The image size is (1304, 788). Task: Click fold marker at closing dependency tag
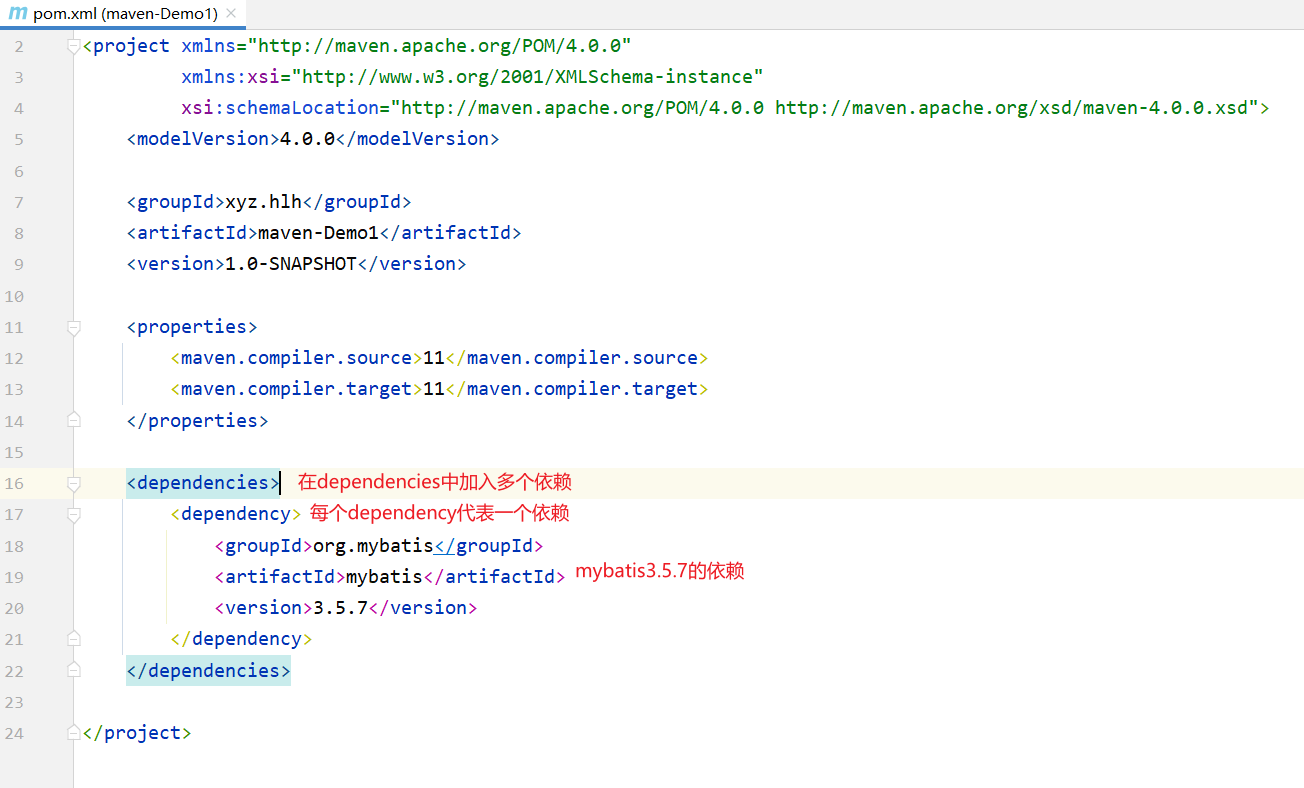[x=73, y=639]
